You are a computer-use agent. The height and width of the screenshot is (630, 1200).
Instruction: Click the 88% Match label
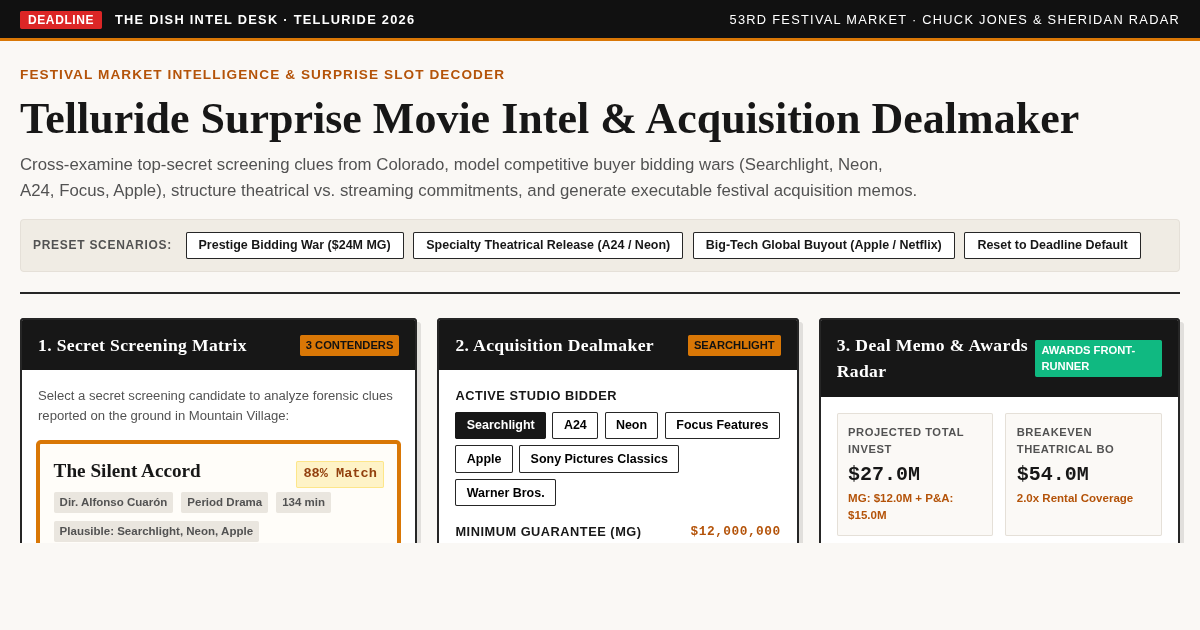click(x=340, y=474)
